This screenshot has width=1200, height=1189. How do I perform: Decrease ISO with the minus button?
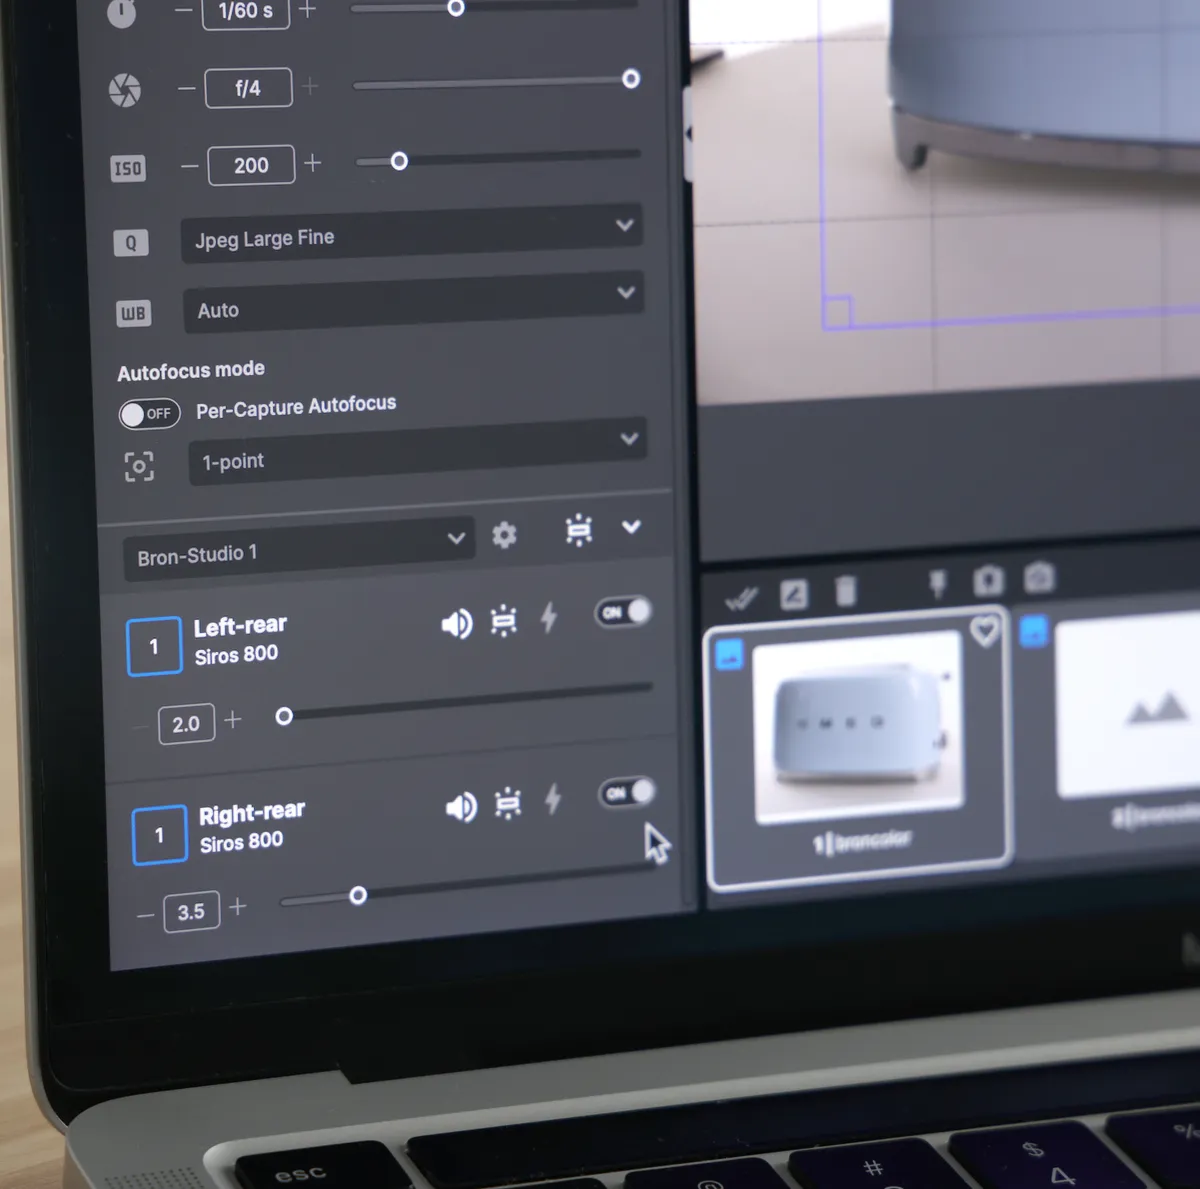tap(190, 166)
